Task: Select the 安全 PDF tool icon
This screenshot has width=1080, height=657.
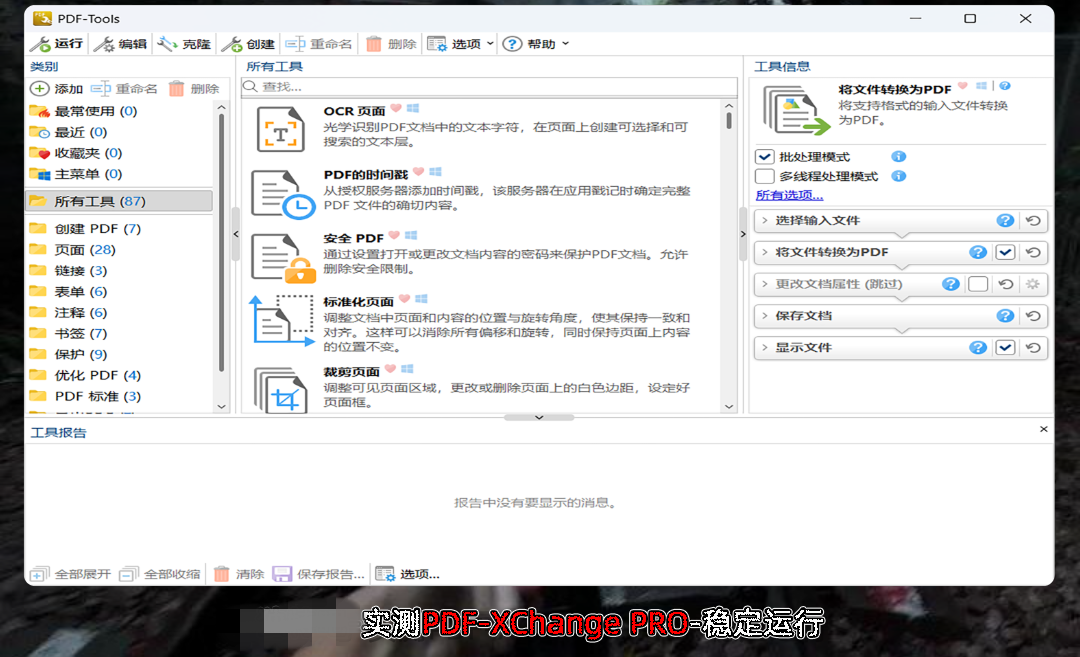Action: point(283,258)
